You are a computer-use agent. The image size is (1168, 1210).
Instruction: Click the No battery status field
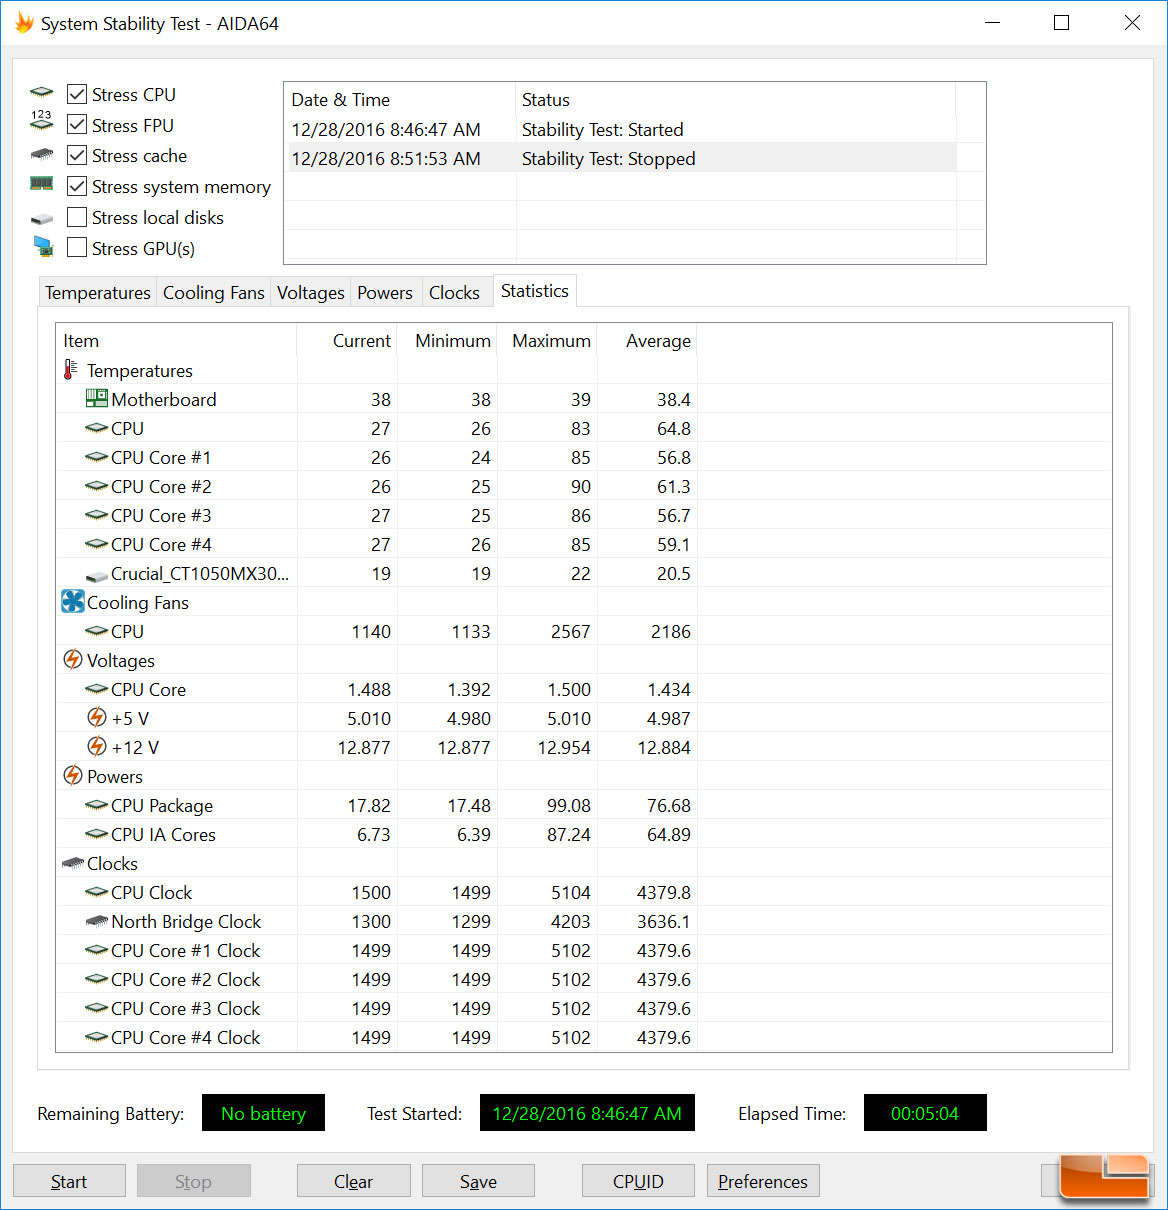pos(263,1113)
